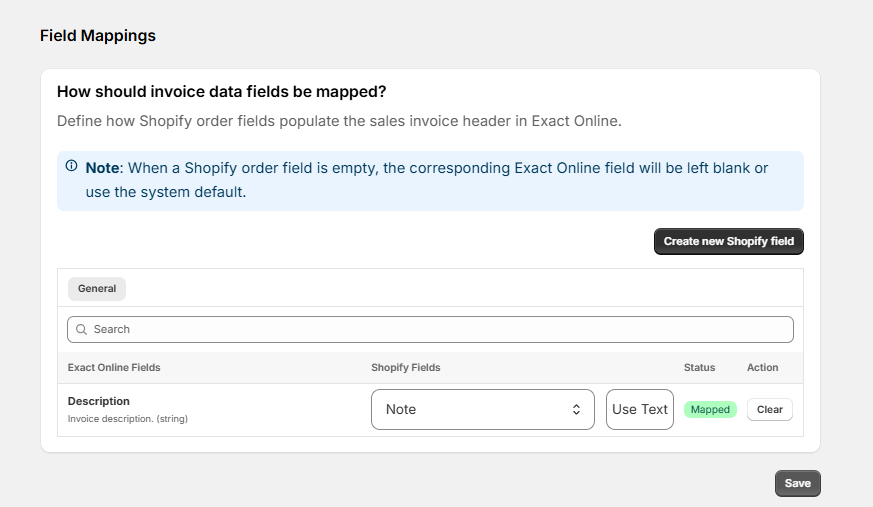Screen dimensions: 873x507
Task: Click the note text about empty Shopify fields
Action: (x=427, y=180)
